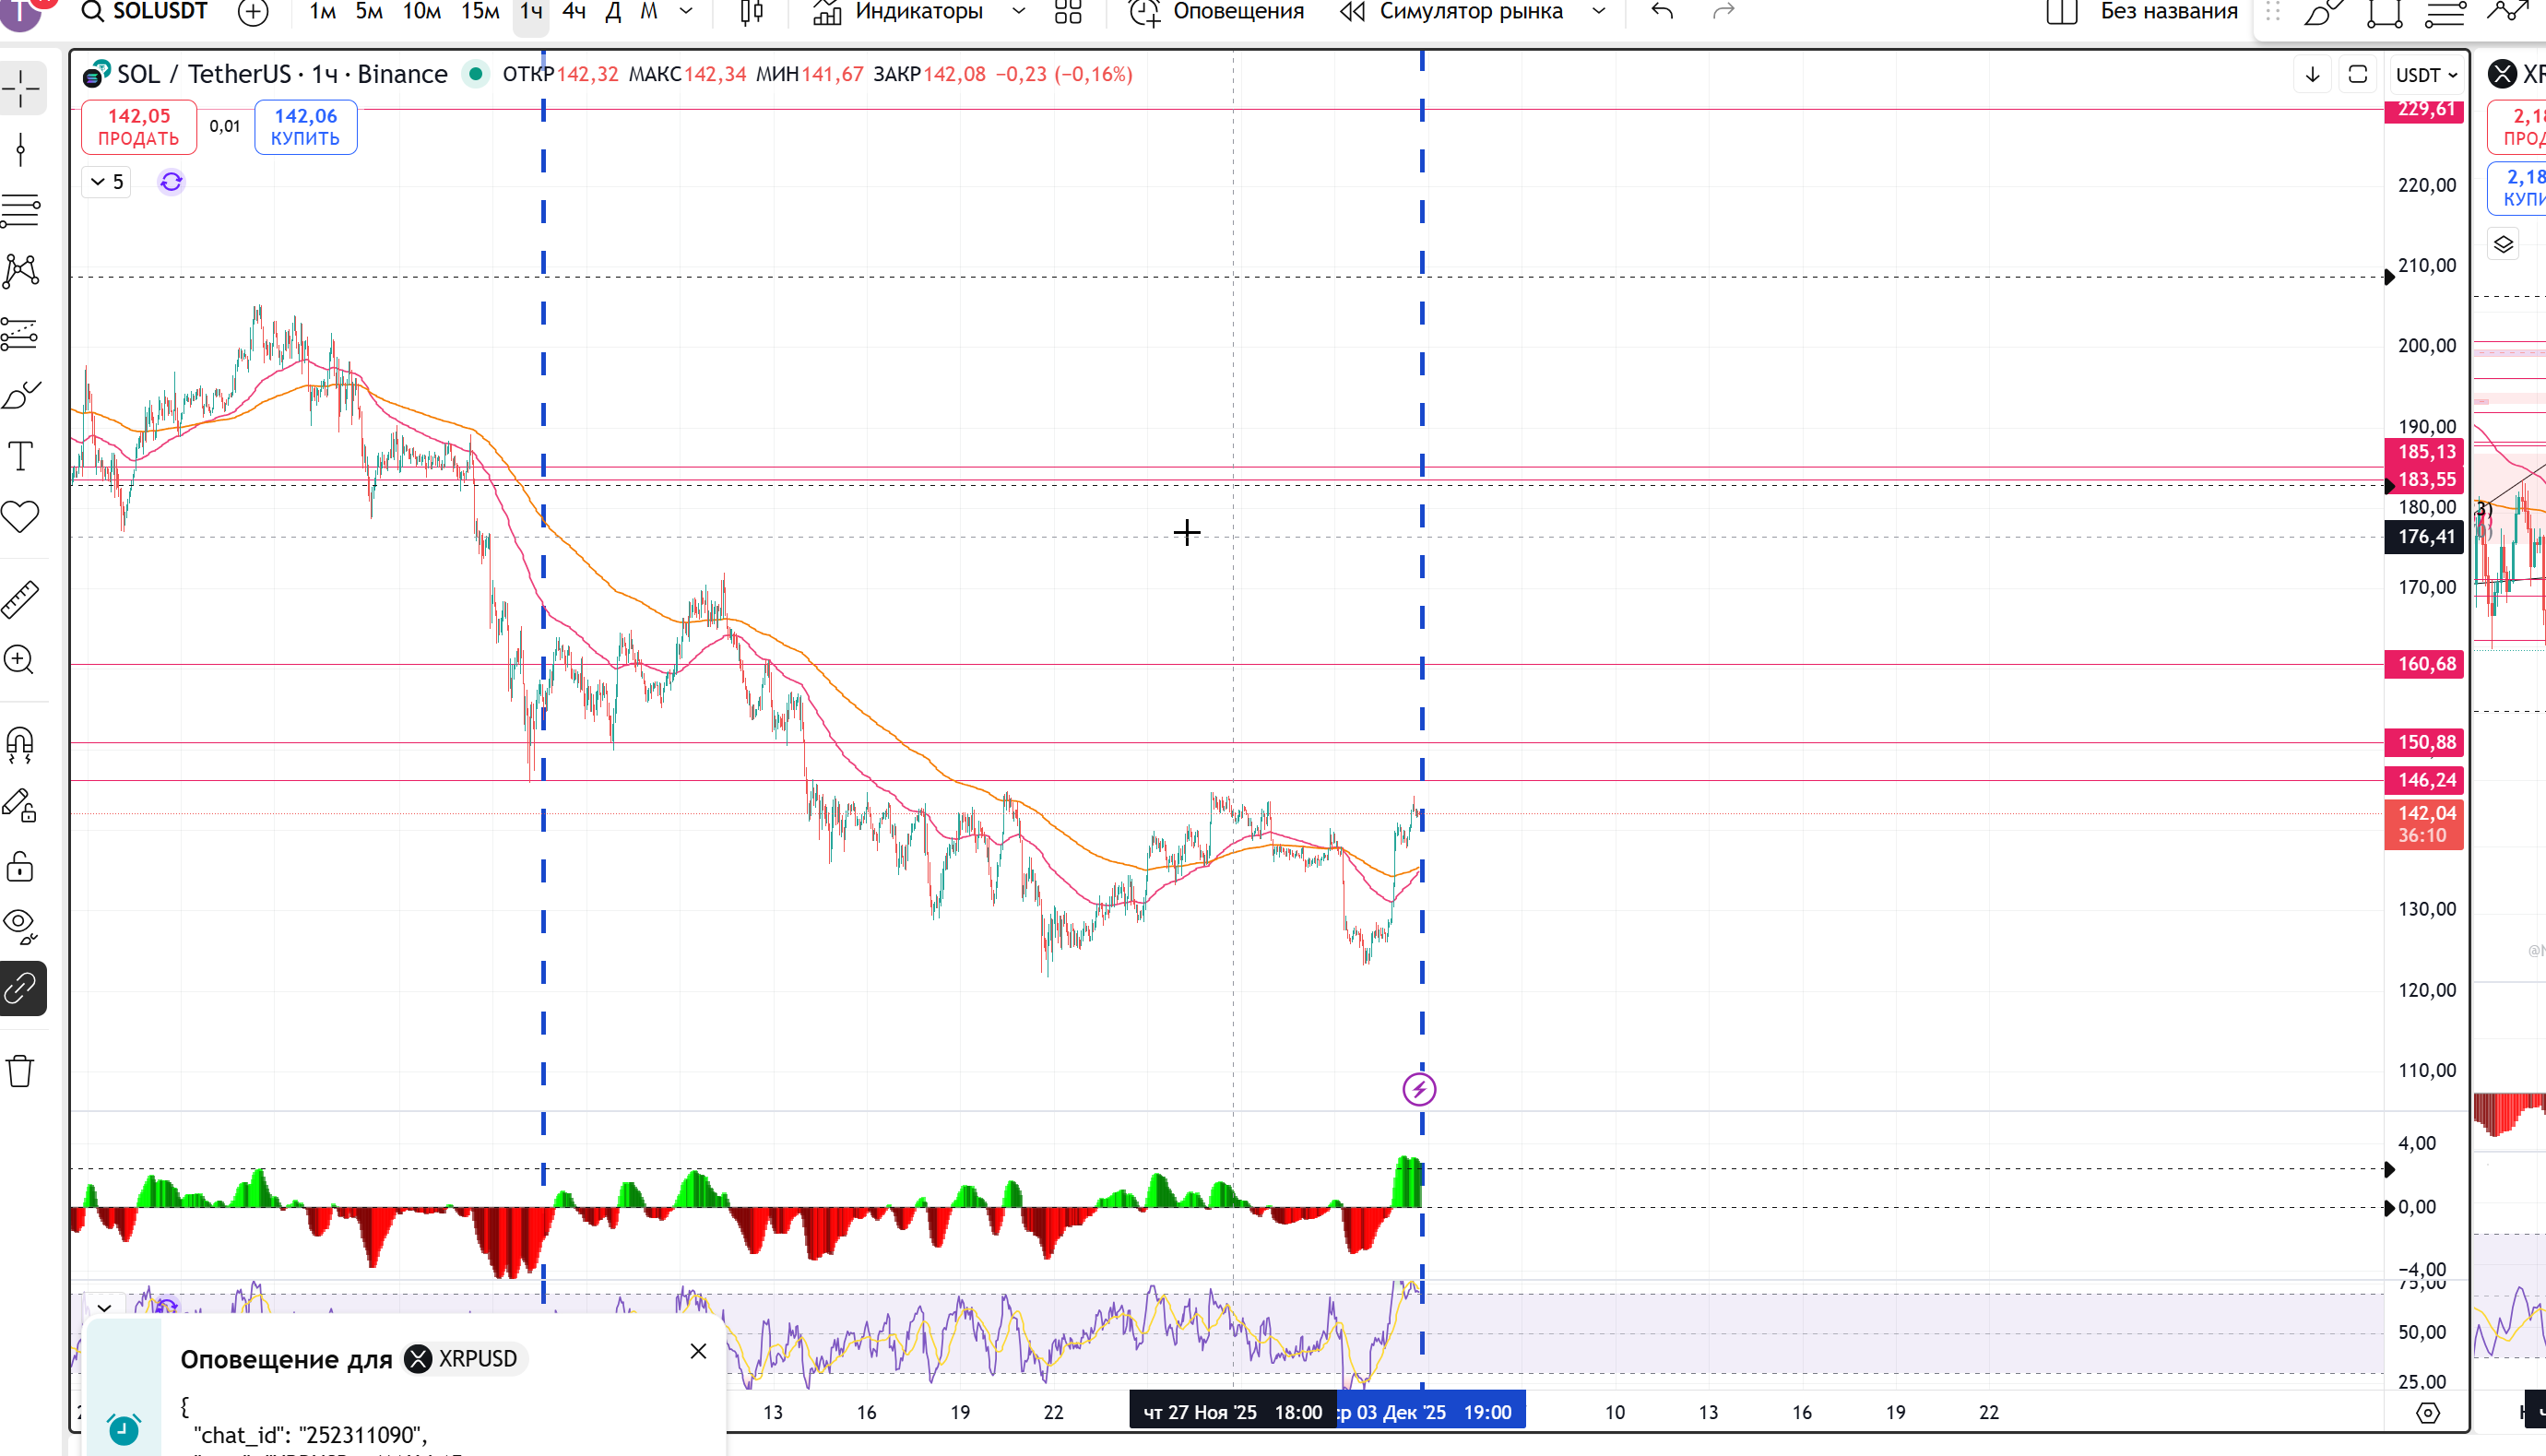Select the Text drawing tool

pyautogui.click(x=20, y=456)
